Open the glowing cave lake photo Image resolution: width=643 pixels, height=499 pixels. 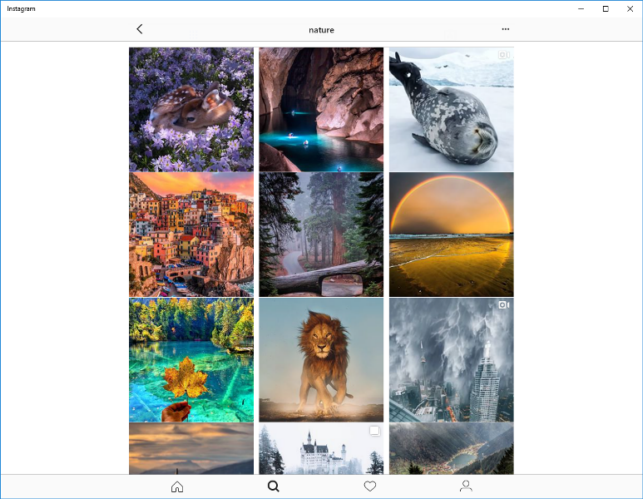tap(321, 109)
